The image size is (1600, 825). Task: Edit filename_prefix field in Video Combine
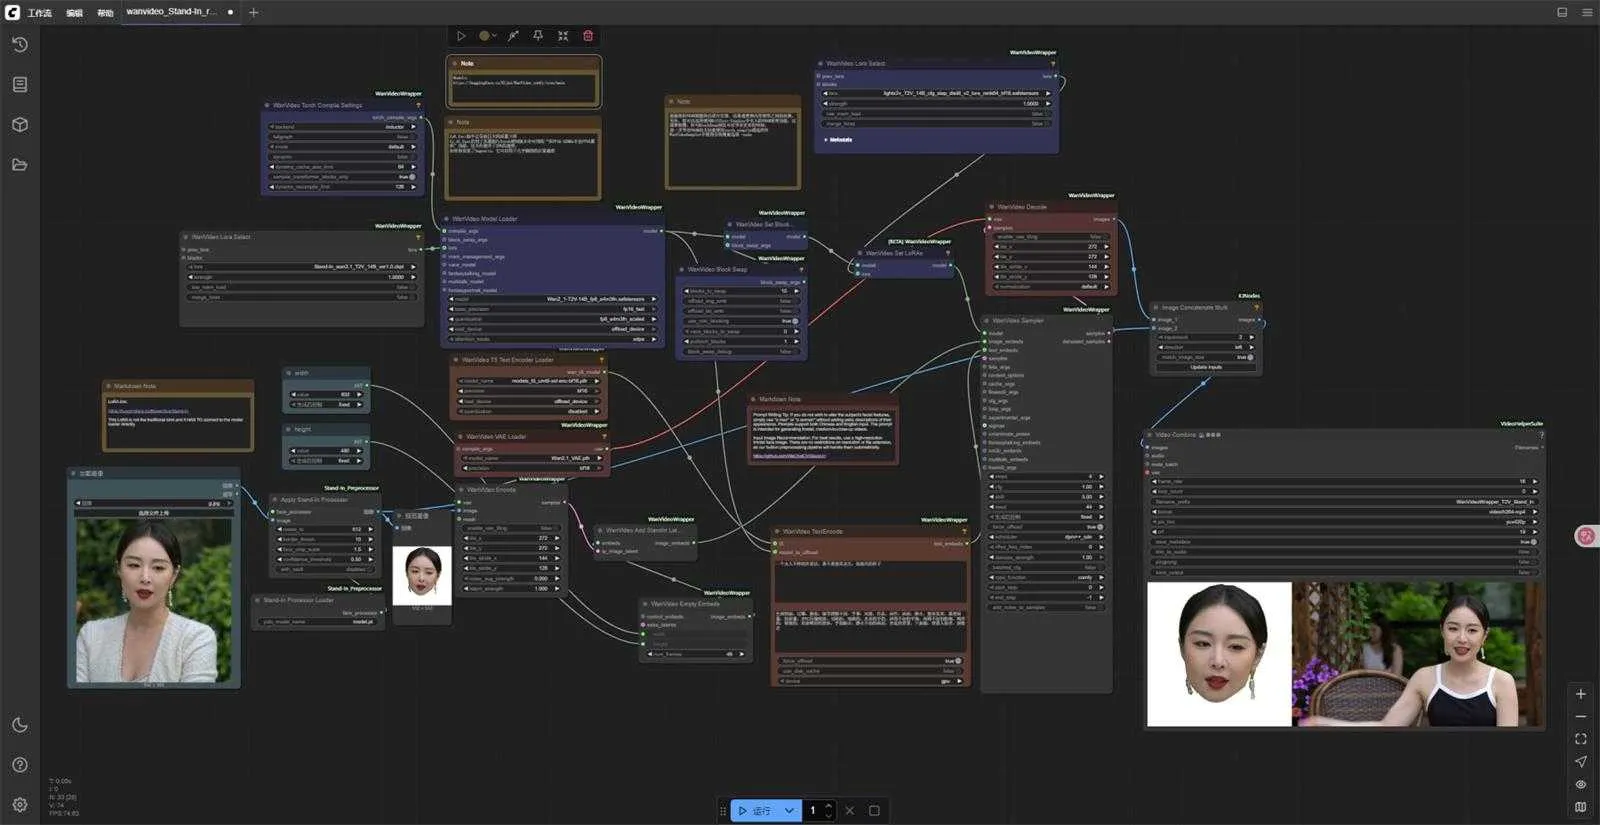[1345, 502]
